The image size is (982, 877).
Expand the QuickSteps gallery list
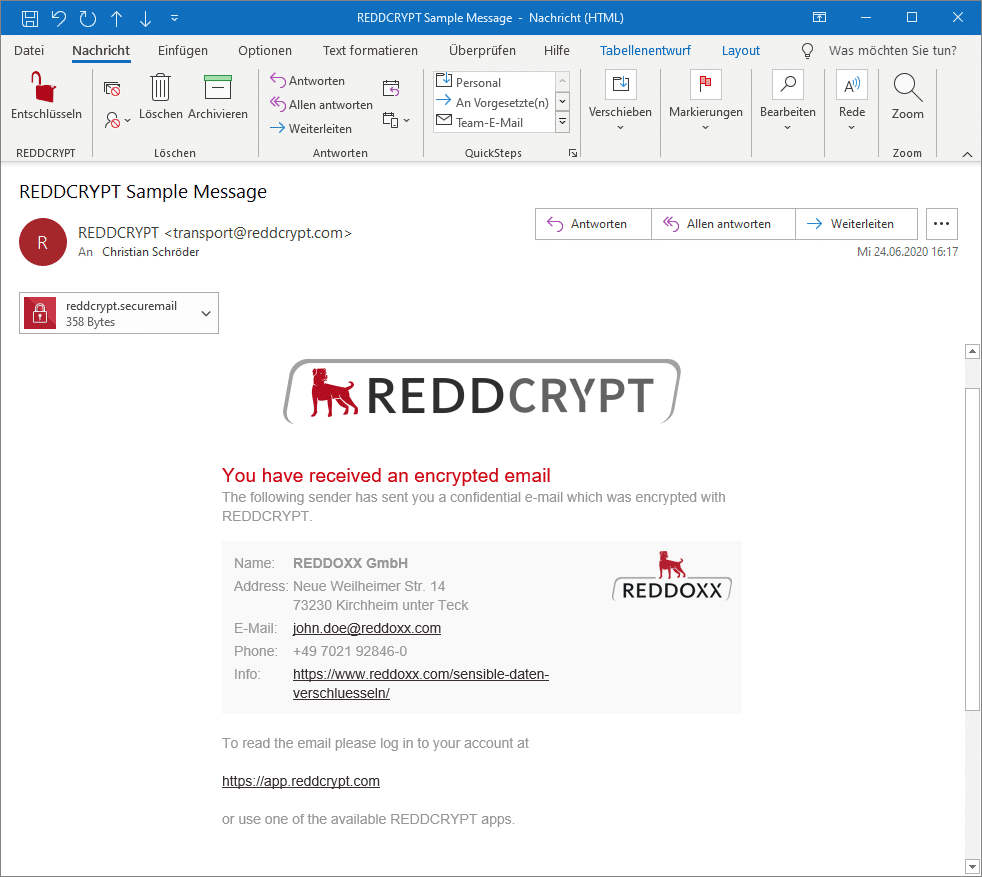coord(562,122)
